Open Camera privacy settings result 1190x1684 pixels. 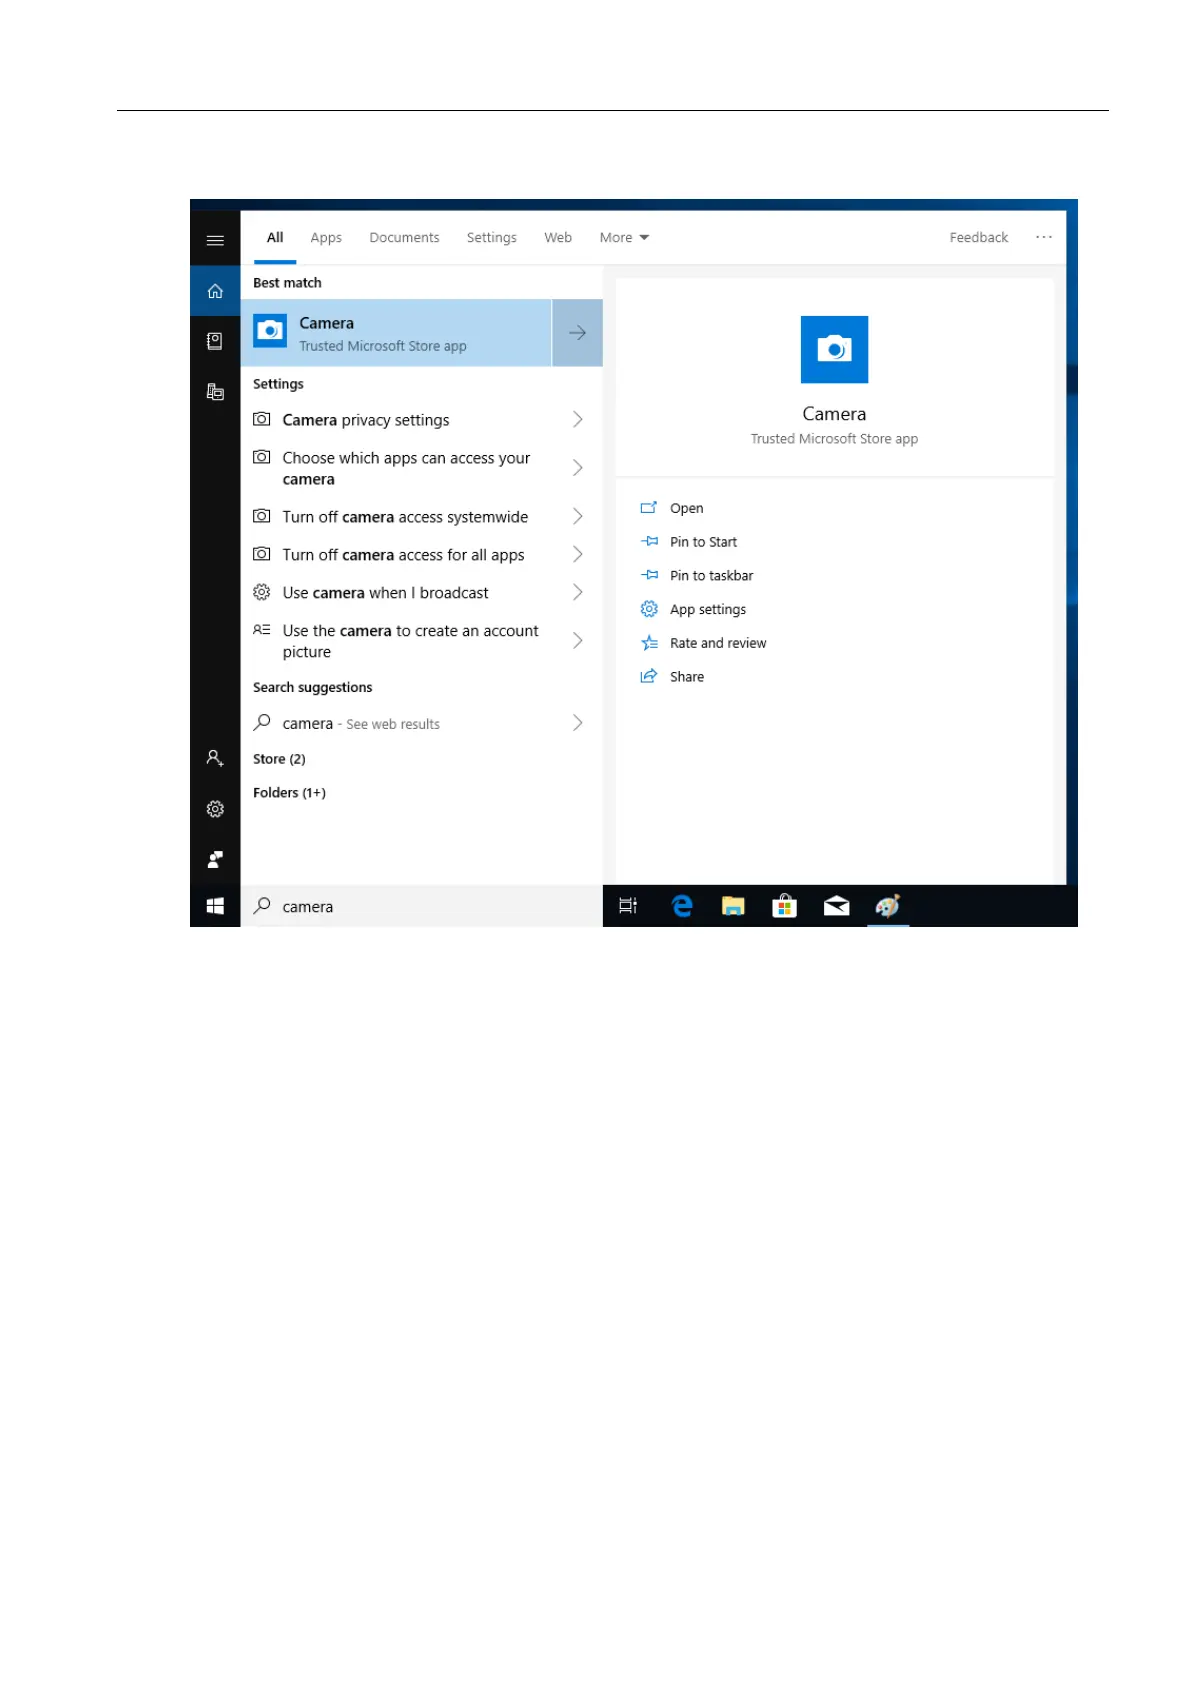[x=422, y=420]
